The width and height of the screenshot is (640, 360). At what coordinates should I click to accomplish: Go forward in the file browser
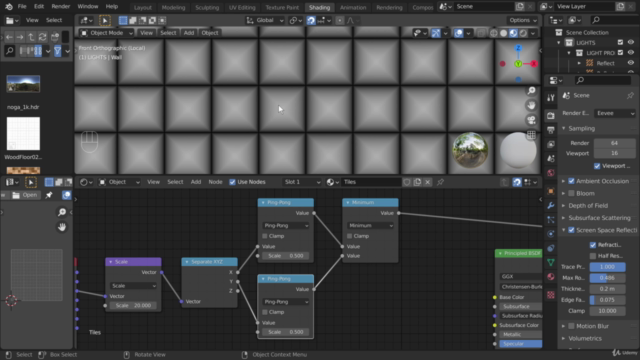click(x=20, y=37)
